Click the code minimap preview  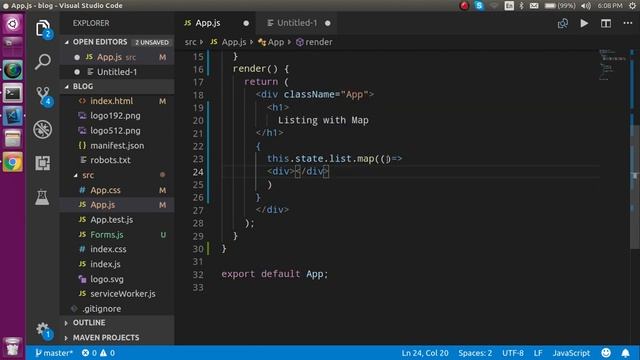pyautogui.click(x=612, y=65)
